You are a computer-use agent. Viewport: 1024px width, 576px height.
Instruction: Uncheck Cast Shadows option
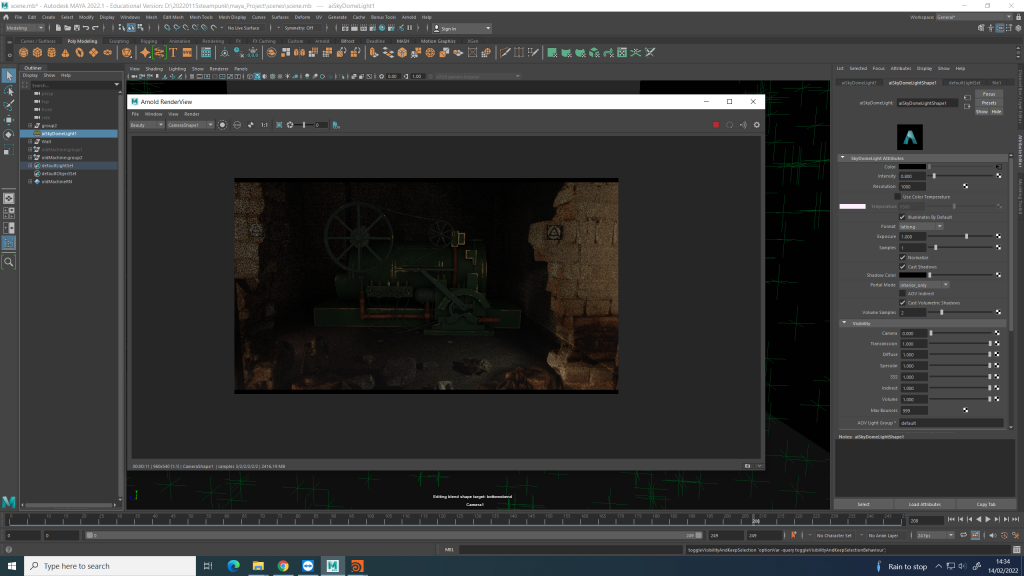click(x=903, y=266)
